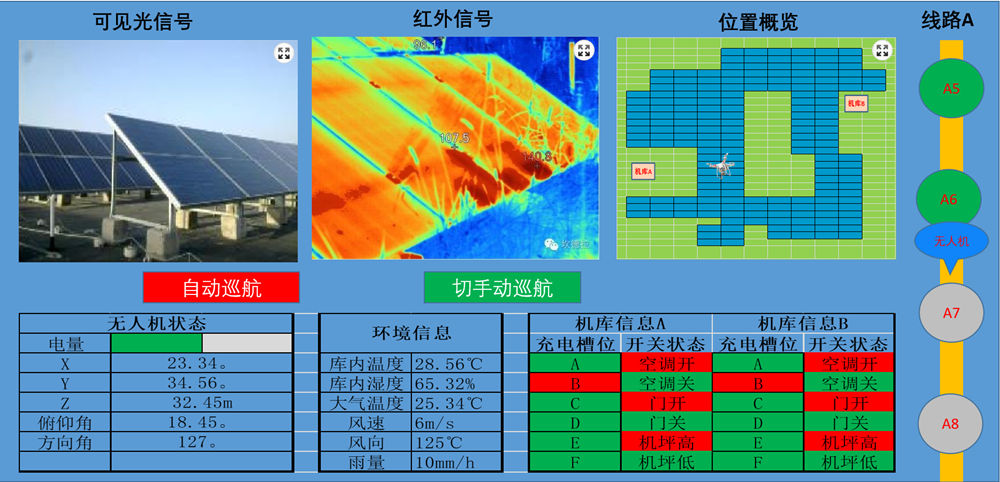The width and height of the screenshot is (1000, 482).
Task: Click the green 切手动巡航 button
Action: [502, 288]
